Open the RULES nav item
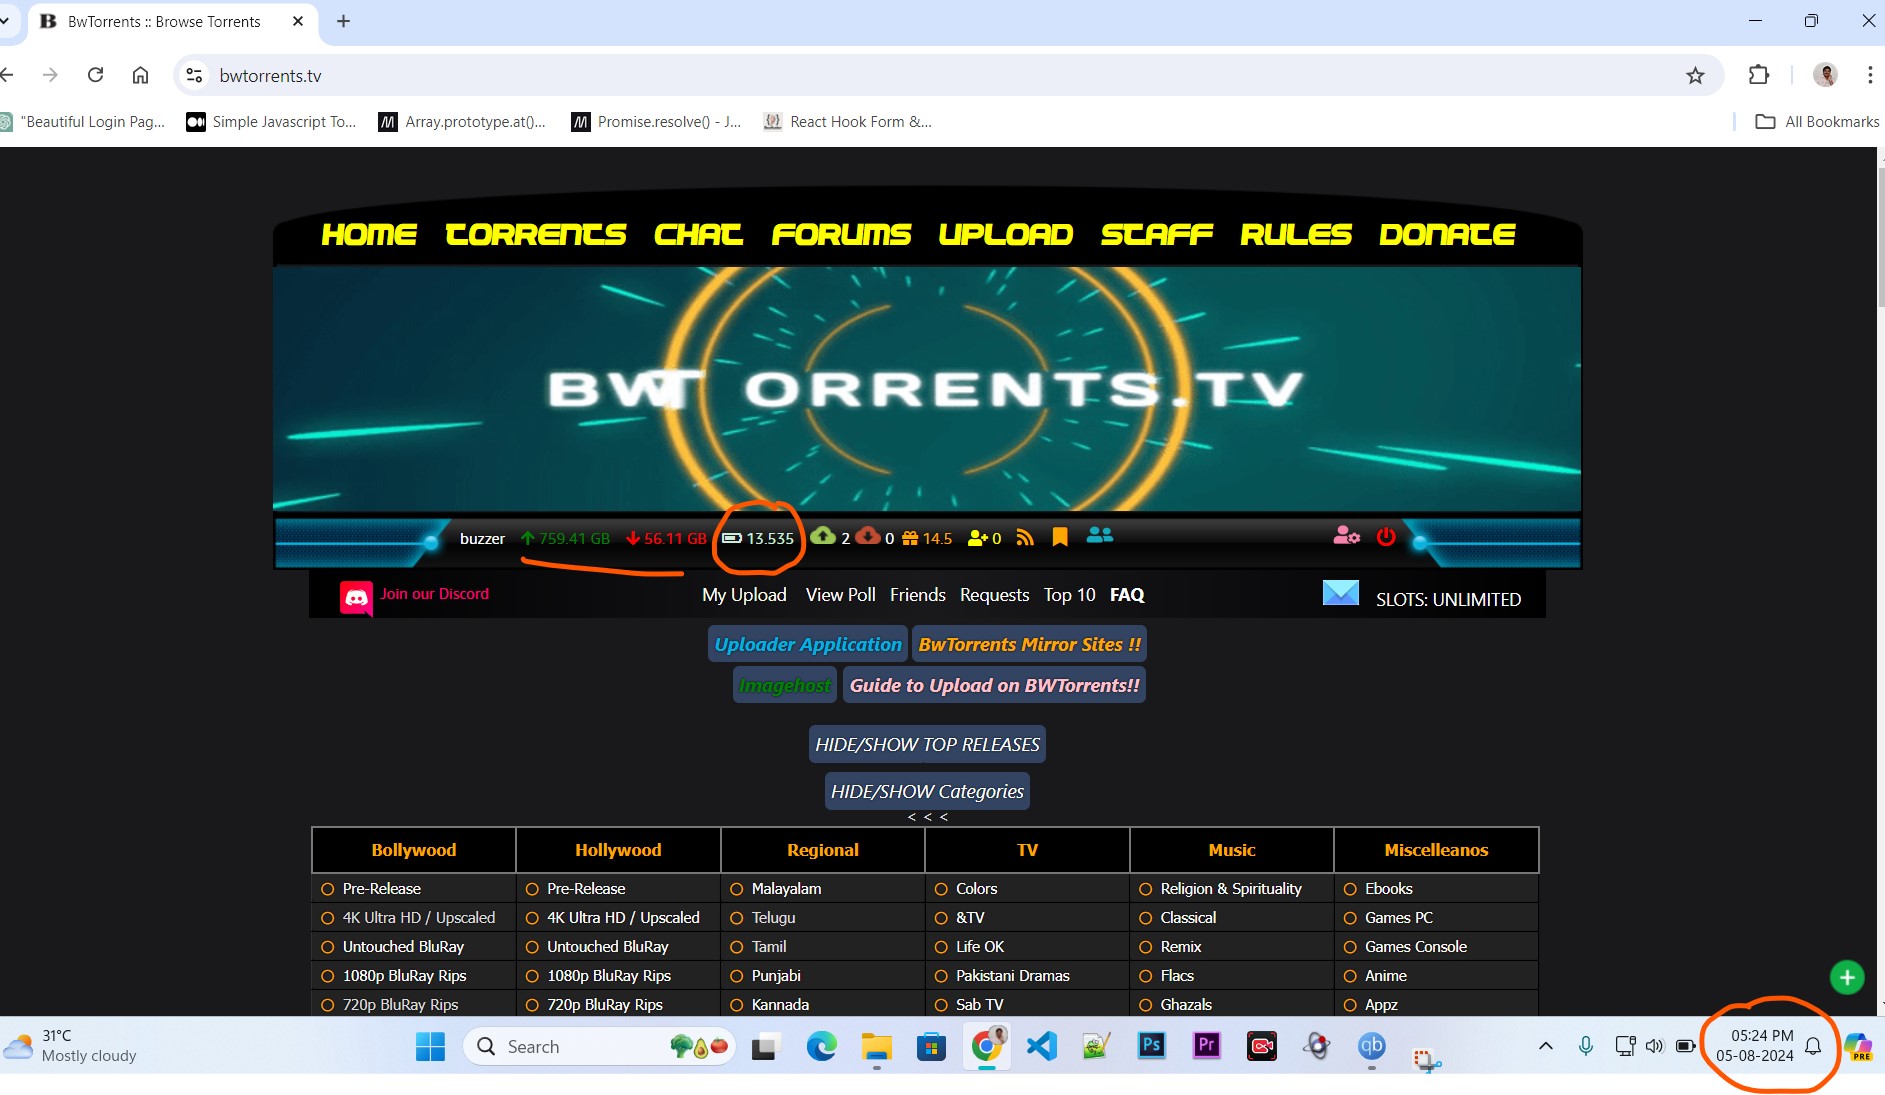 point(1296,234)
